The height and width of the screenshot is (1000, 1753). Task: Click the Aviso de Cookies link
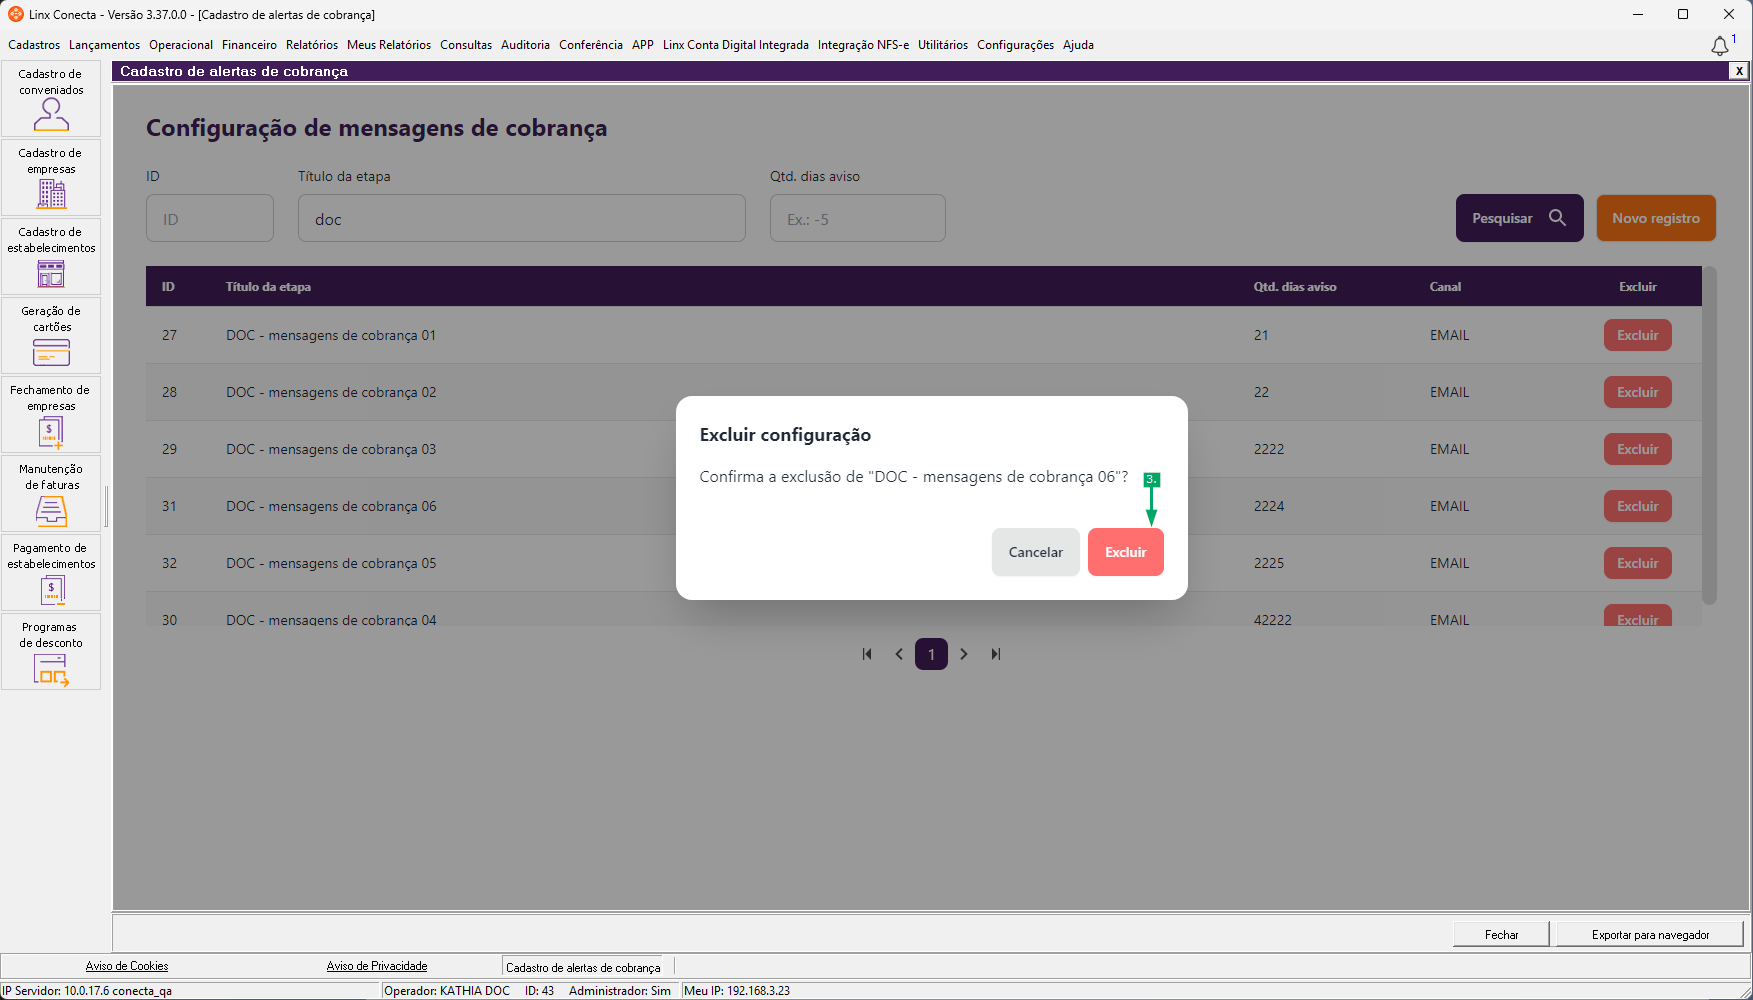coord(127,966)
